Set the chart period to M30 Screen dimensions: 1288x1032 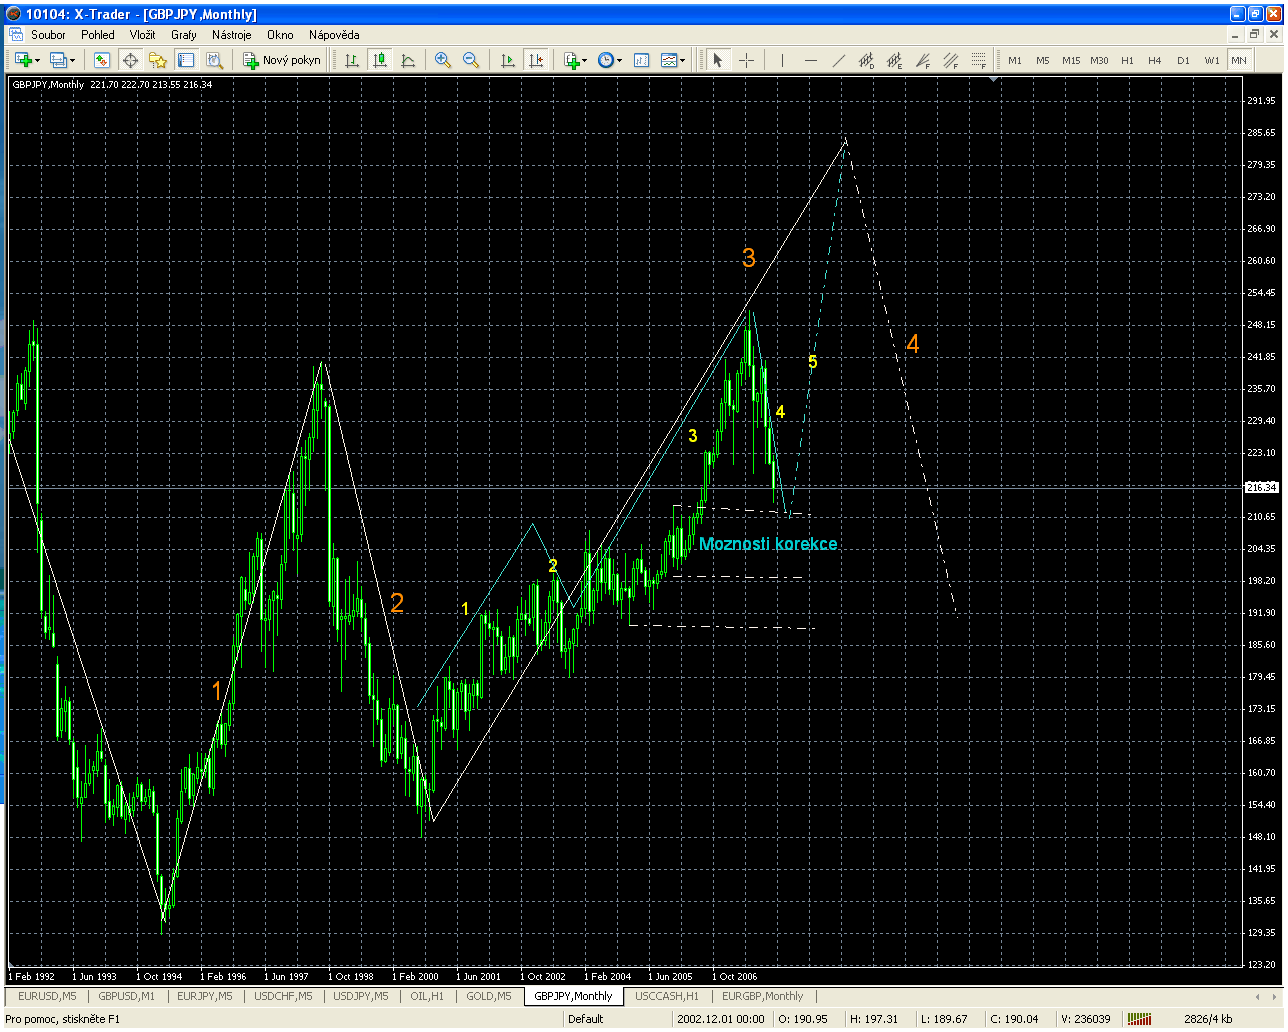pos(1099,60)
